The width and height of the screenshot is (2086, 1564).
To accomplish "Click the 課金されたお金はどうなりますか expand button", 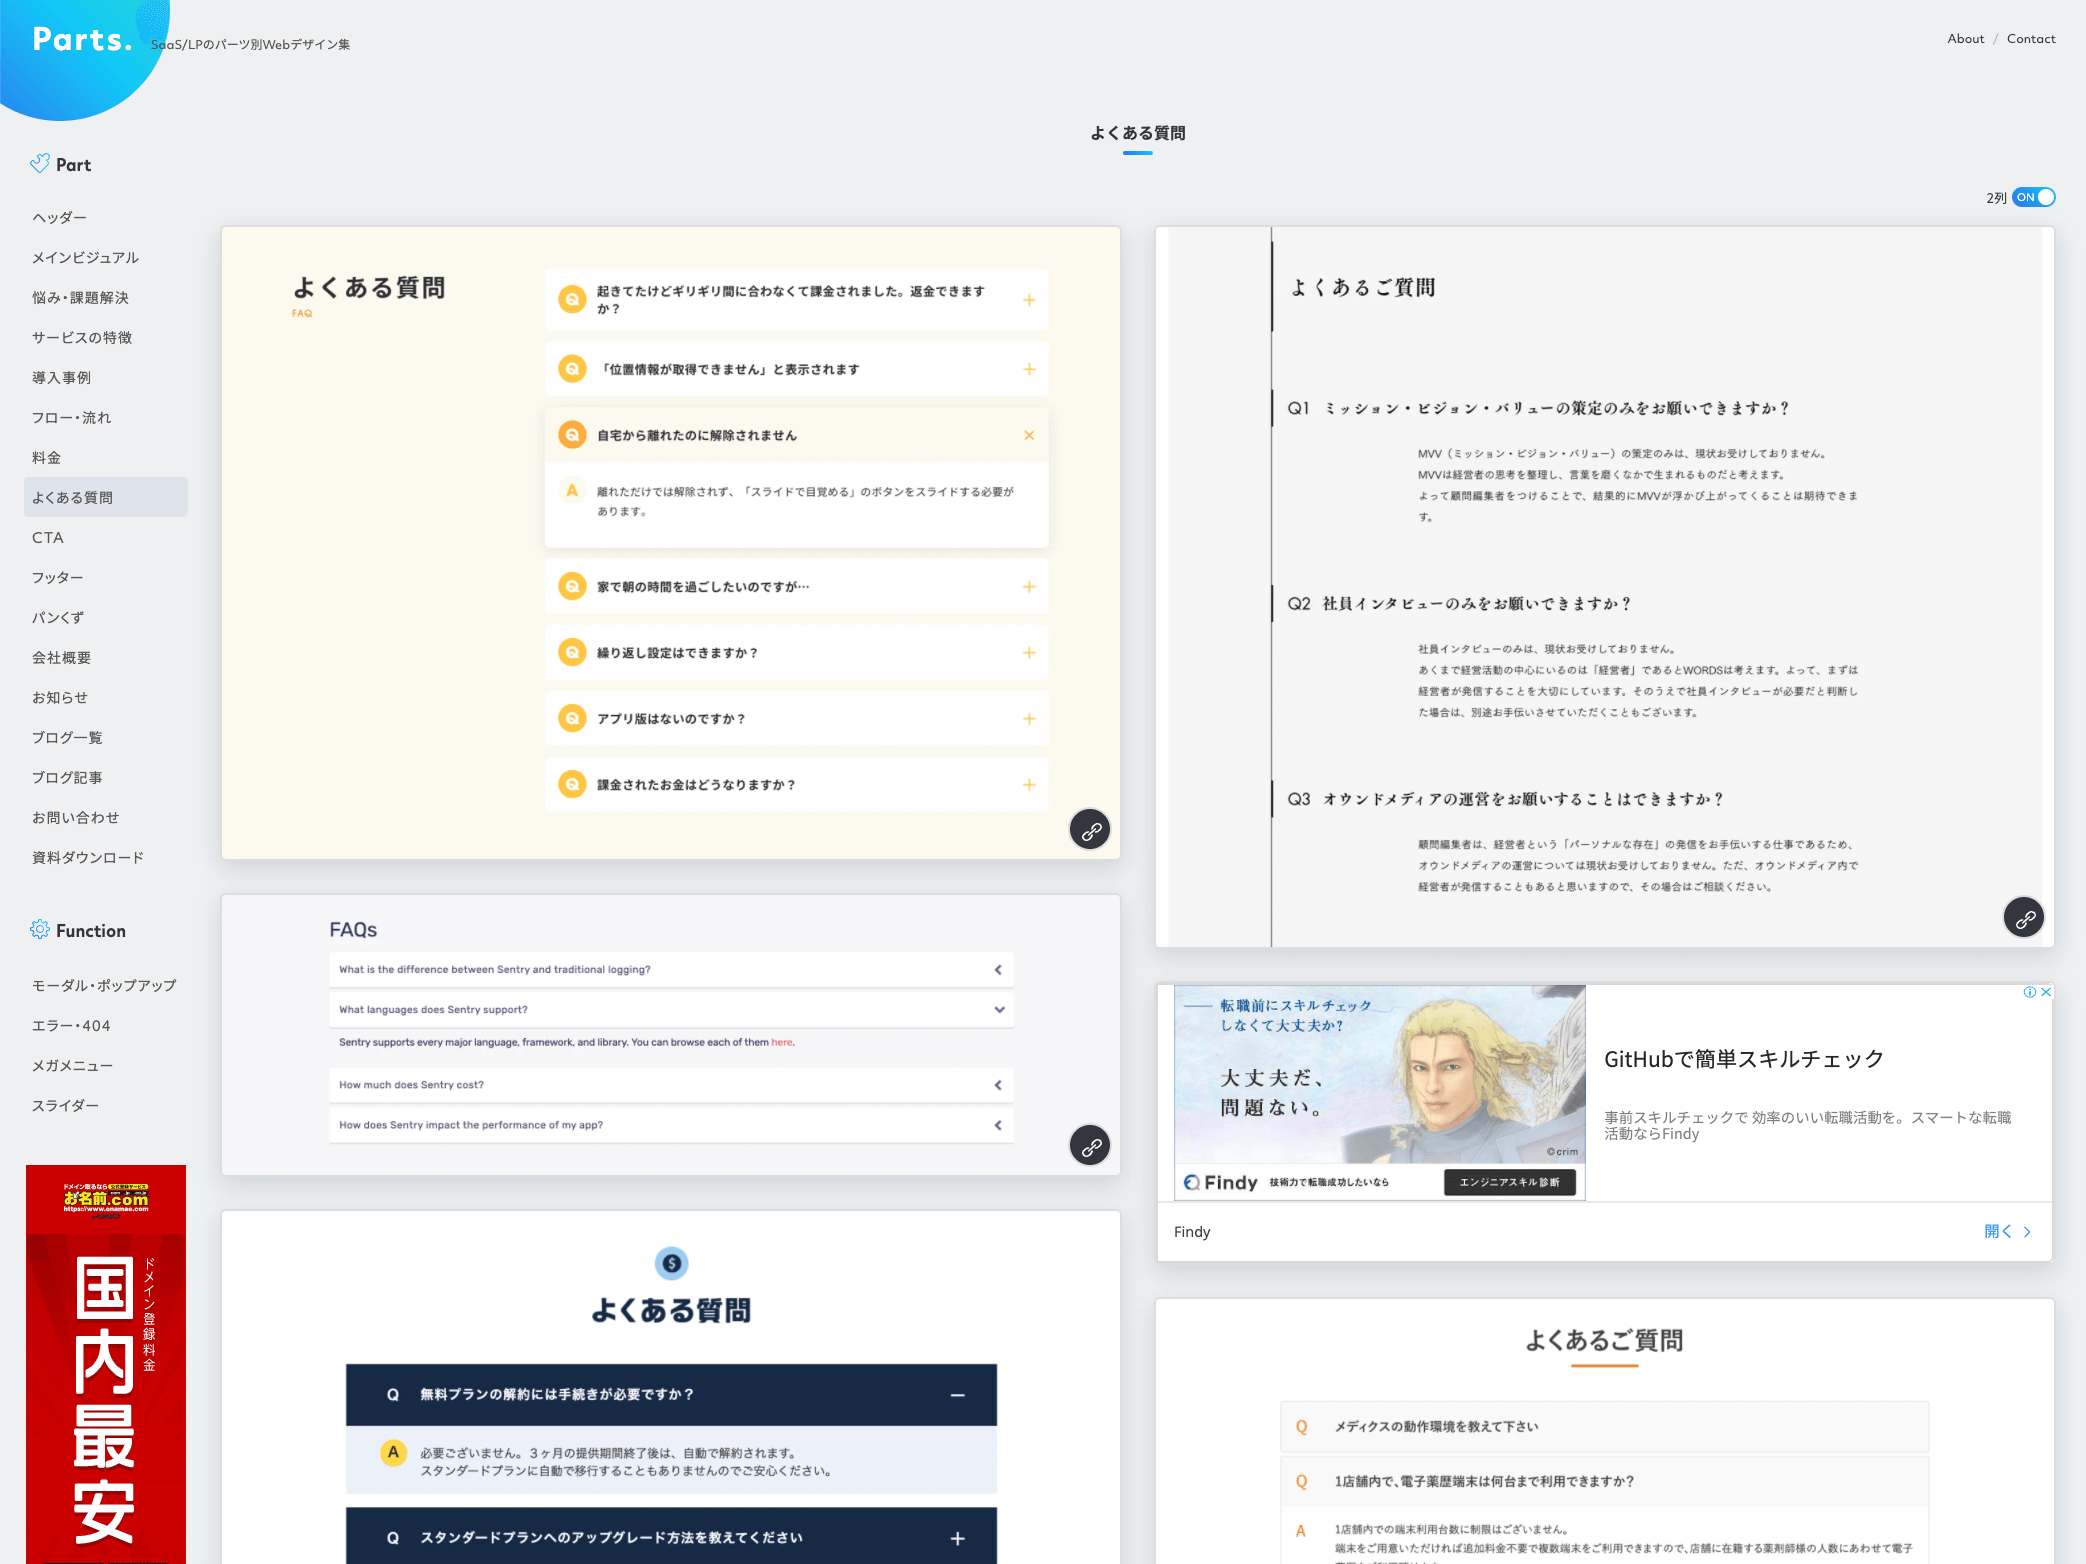I will pyautogui.click(x=1027, y=787).
